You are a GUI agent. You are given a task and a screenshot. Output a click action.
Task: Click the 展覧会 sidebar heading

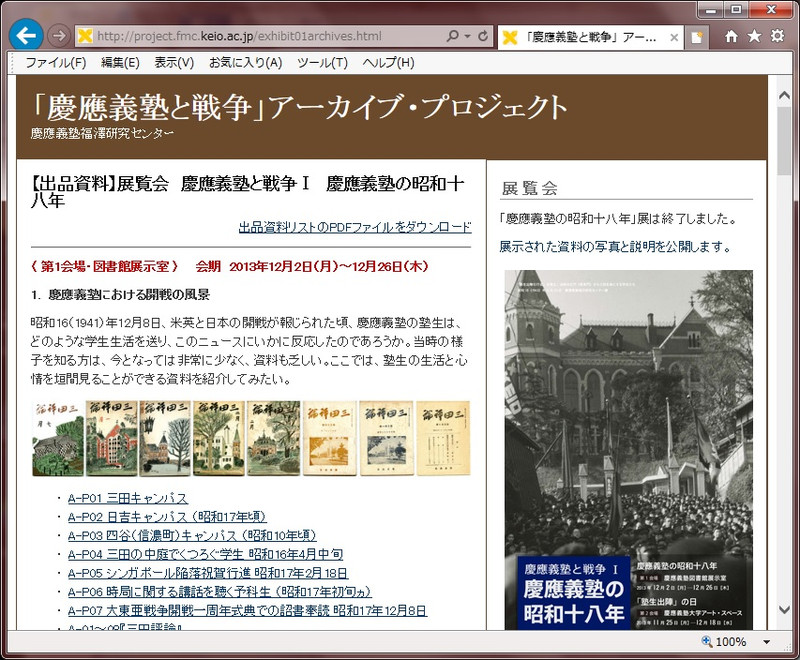(x=530, y=188)
